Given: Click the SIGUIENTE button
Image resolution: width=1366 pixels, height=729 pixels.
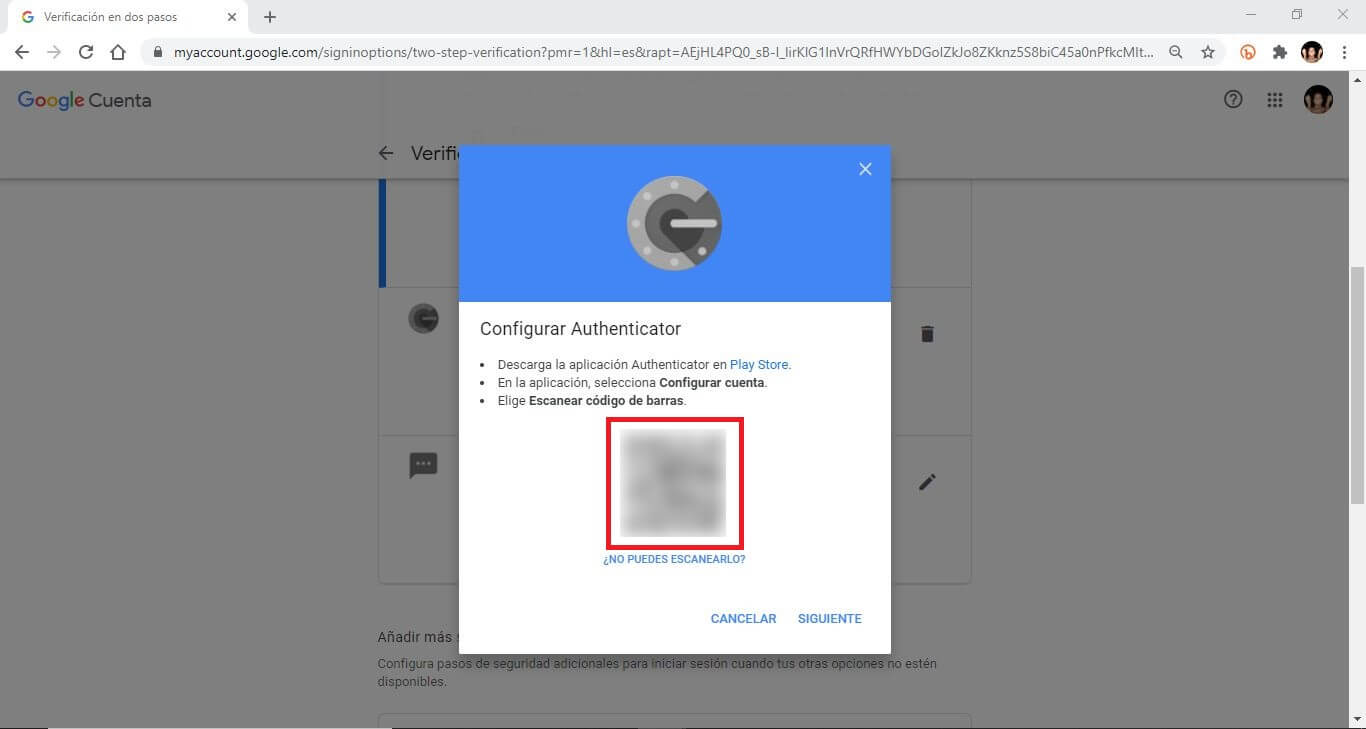Looking at the screenshot, I should point(829,619).
